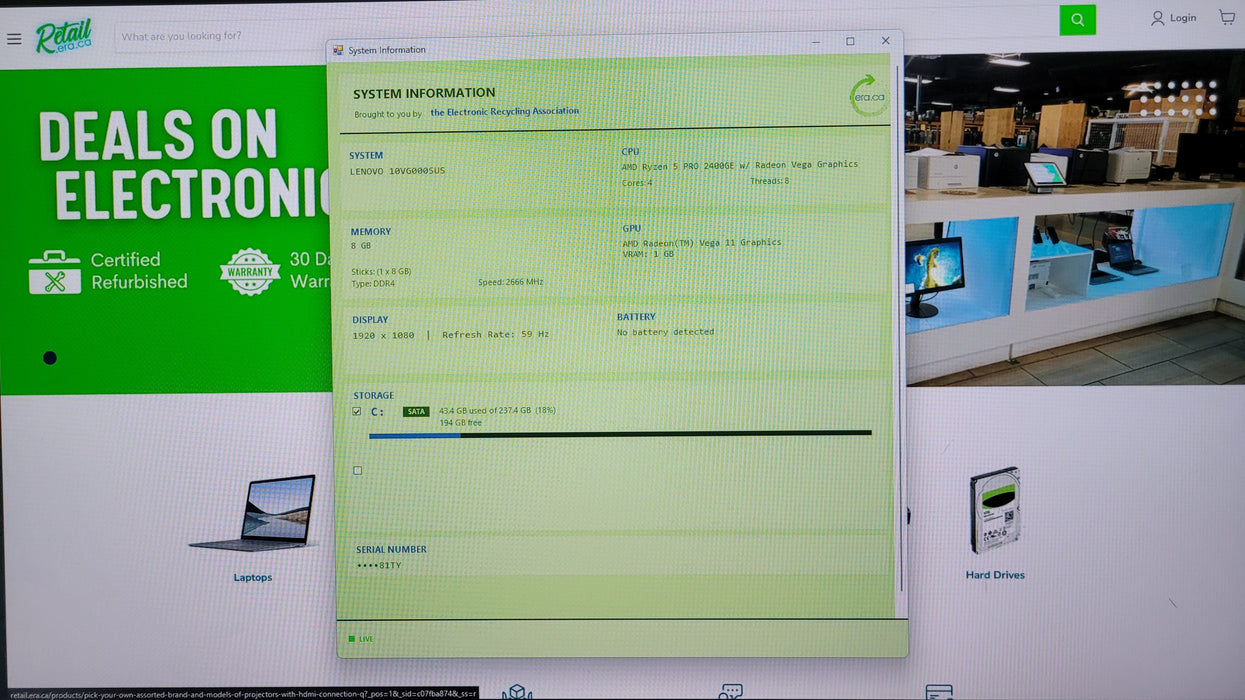Click the Certified Refurbished toolbox icon

point(55,272)
